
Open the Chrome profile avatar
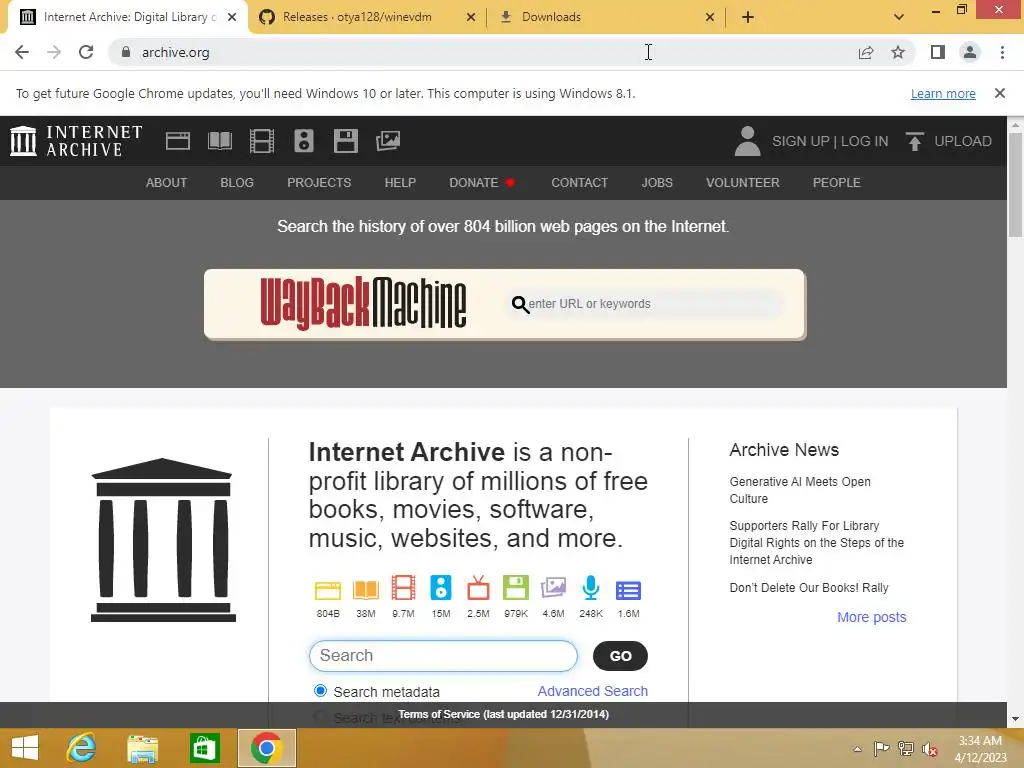point(970,52)
